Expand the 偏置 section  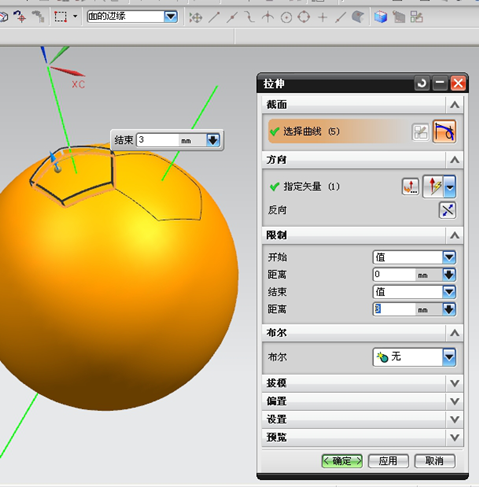coord(363,401)
